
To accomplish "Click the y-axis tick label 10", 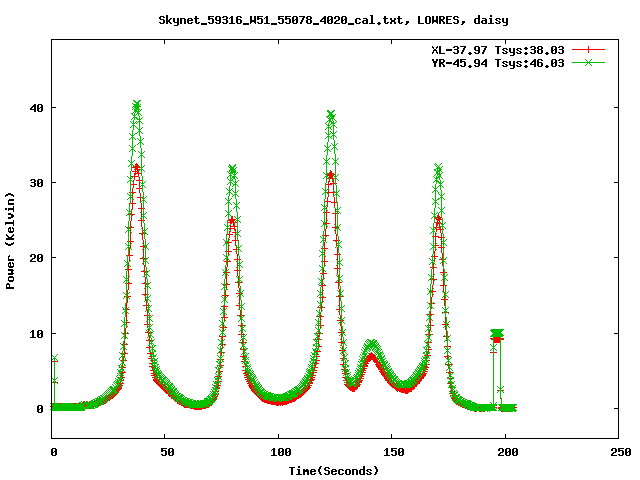I will pyautogui.click(x=36, y=334).
